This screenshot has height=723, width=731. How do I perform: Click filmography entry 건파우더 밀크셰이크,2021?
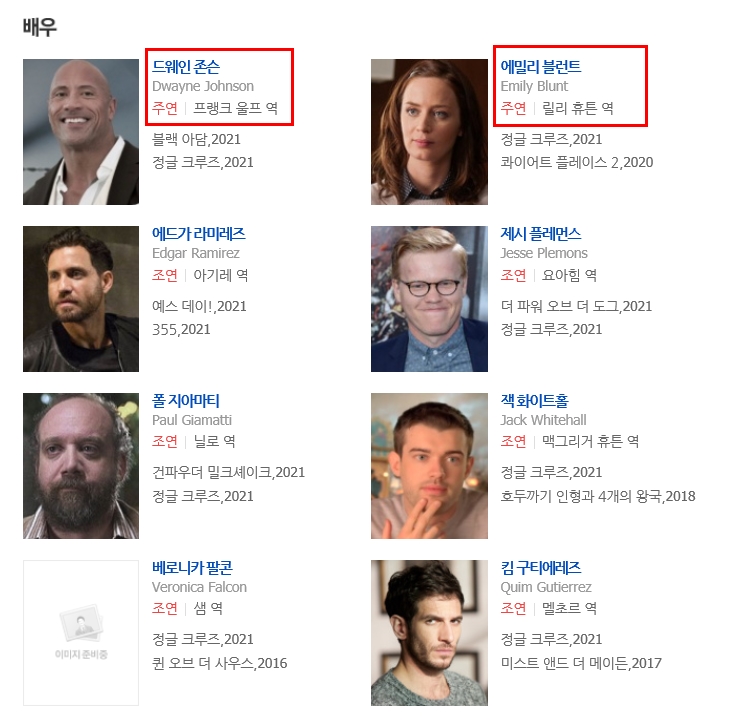tap(228, 472)
